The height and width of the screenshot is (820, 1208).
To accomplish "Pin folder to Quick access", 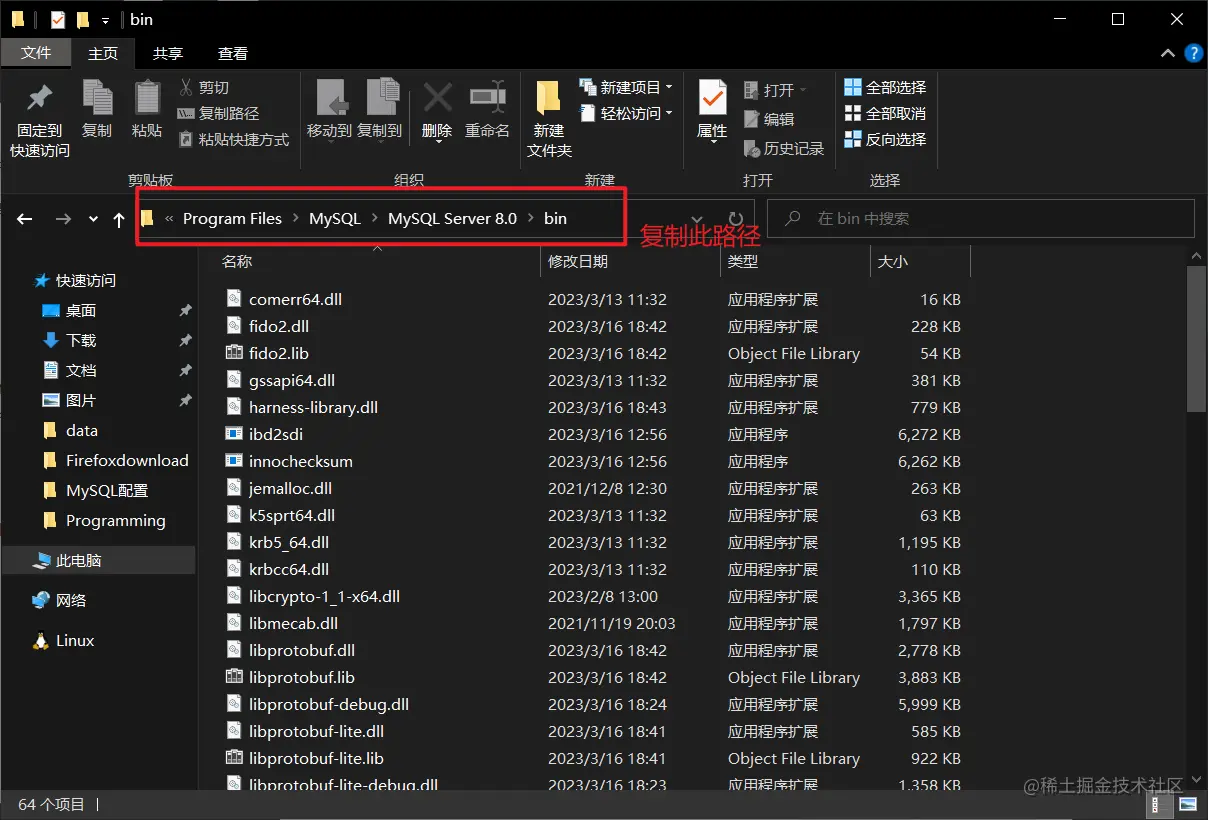I will (x=40, y=119).
